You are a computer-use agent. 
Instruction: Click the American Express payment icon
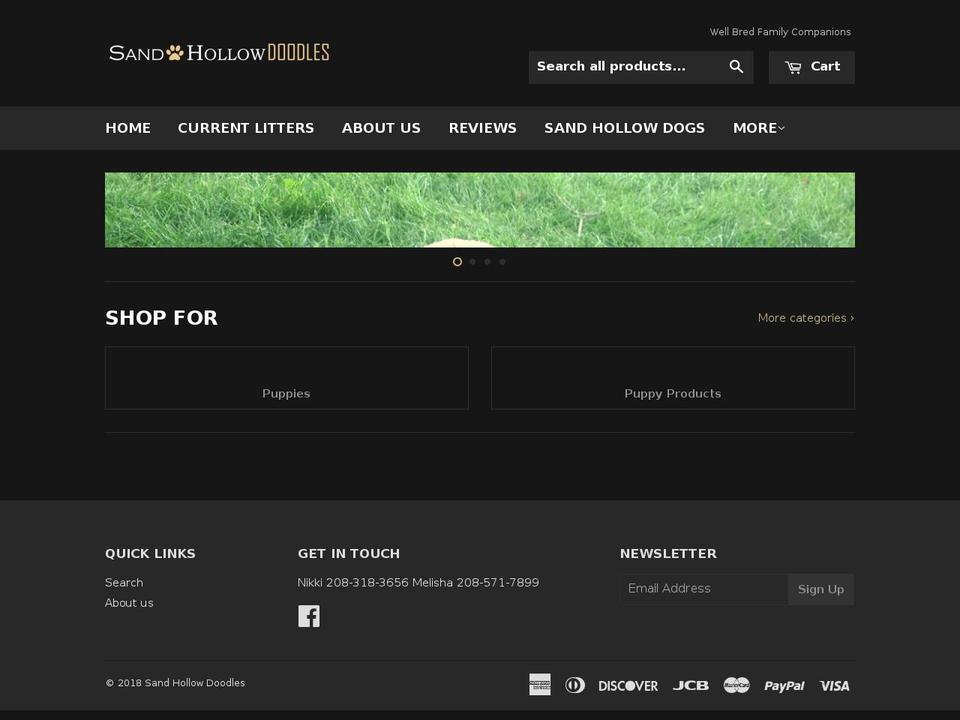[540, 684]
